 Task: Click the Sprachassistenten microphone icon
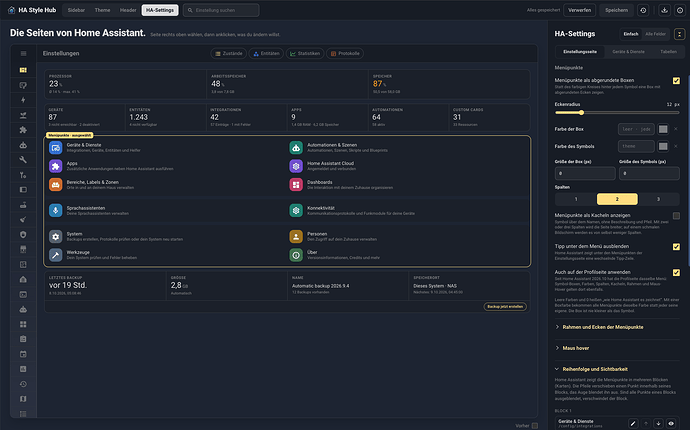[55, 210]
